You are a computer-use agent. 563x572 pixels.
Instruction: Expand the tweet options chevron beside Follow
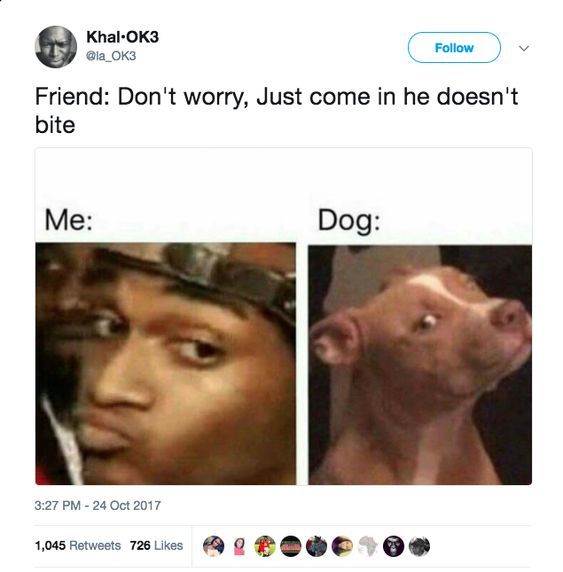tap(524, 48)
